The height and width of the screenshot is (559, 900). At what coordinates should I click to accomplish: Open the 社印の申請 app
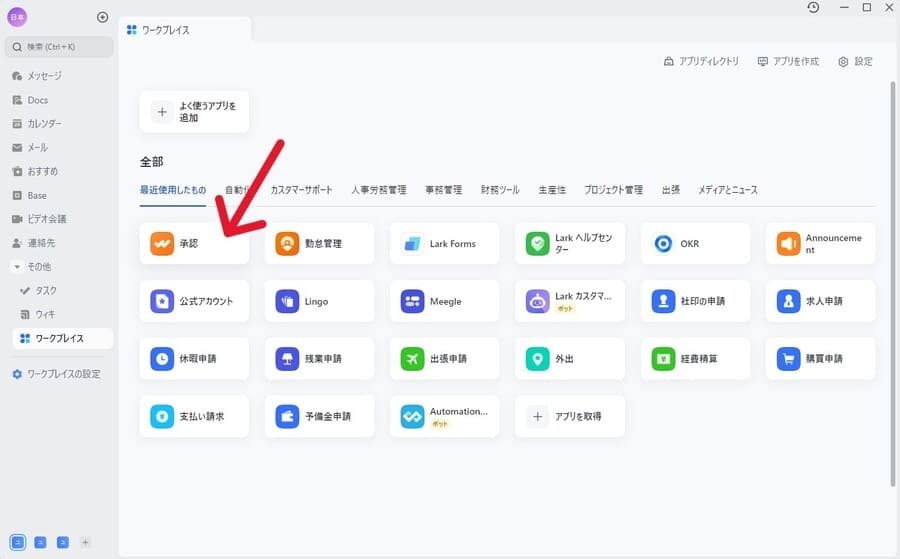coord(695,301)
